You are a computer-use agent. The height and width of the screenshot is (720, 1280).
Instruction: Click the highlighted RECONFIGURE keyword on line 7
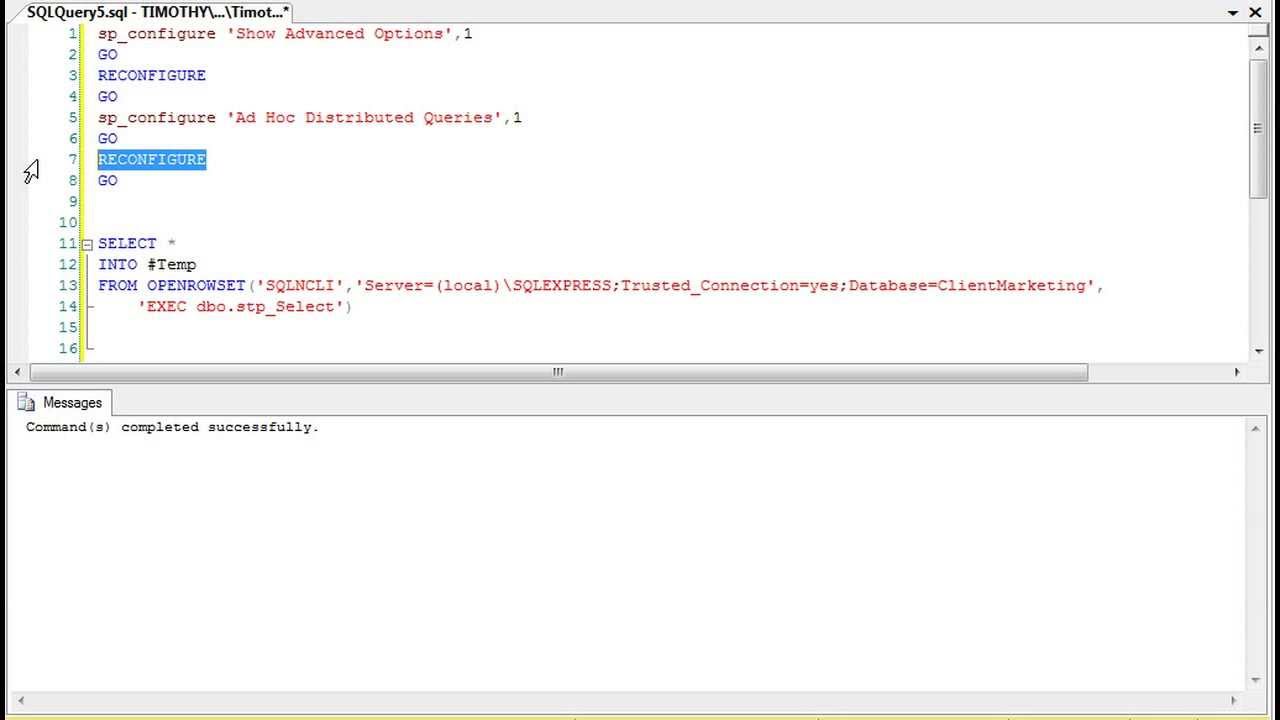click(151, 159)
